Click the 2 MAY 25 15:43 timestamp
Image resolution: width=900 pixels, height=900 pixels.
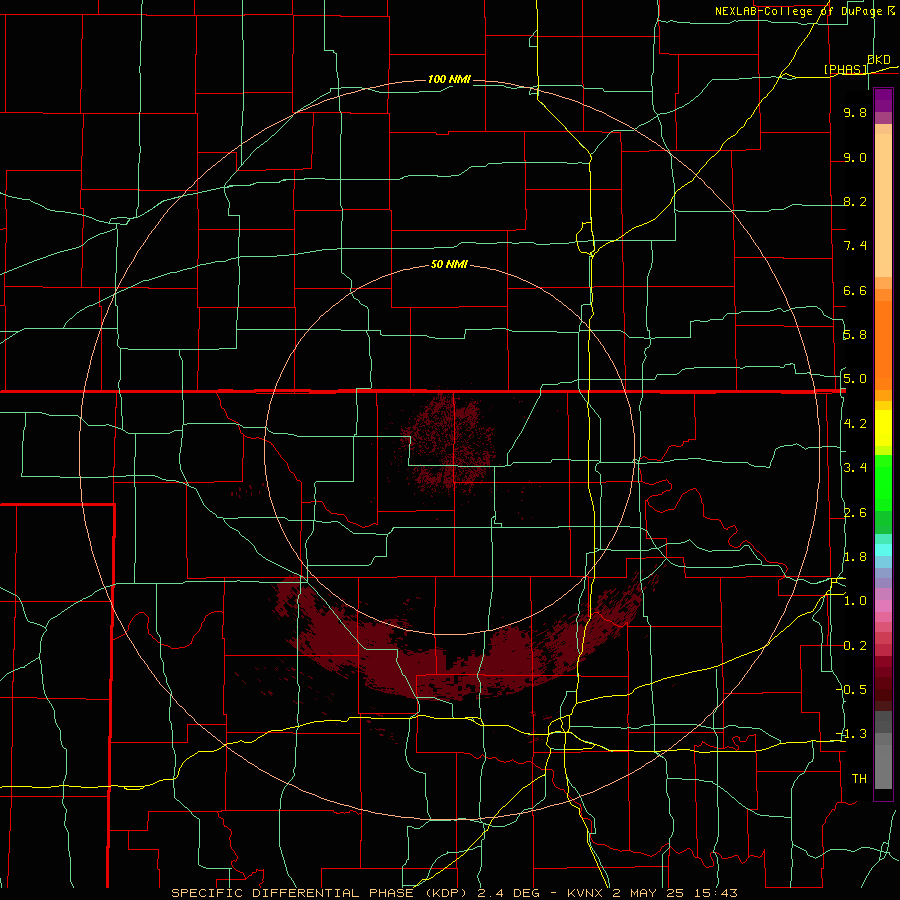(674, 893)
